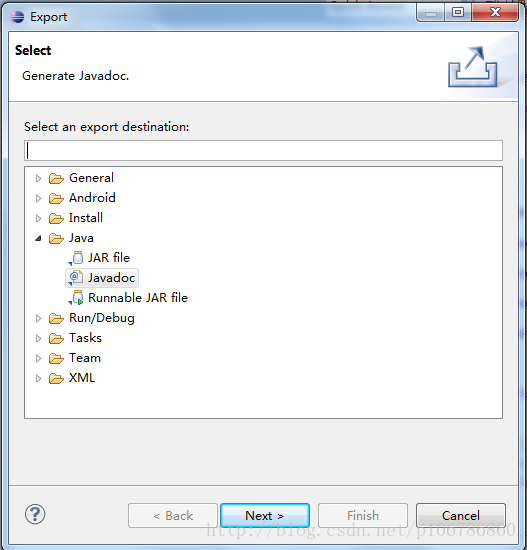The image size is (527, 550).
Task: Expand the Run/Debug category
Action: pos(38,318)
